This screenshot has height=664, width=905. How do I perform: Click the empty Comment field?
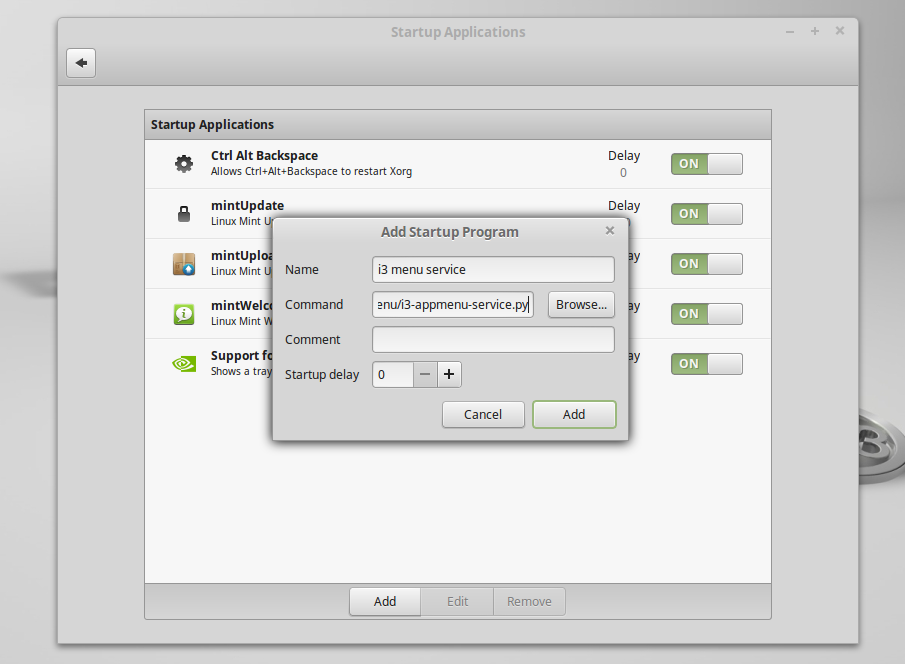coord(493,340)
